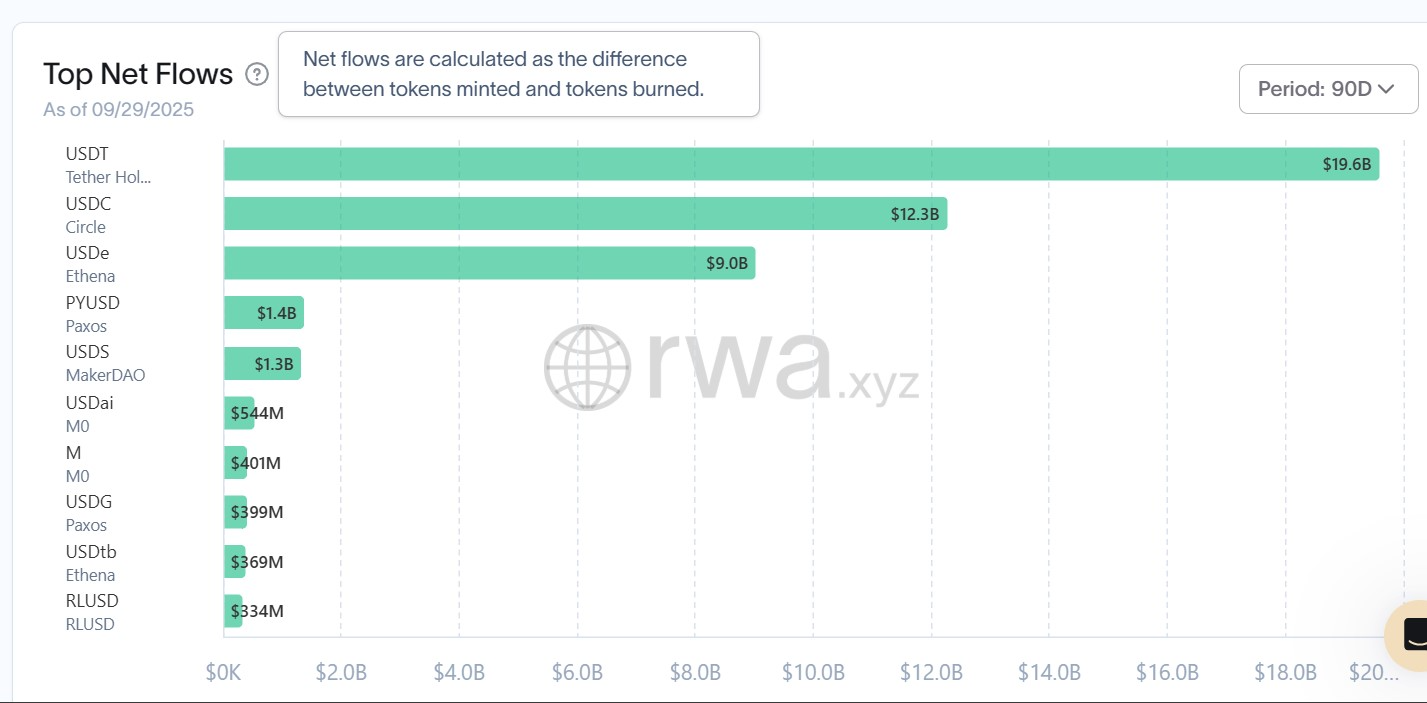The image size is (1427, 703).
Task: Click the Top Net Flows heading
Action: point(138,73)
